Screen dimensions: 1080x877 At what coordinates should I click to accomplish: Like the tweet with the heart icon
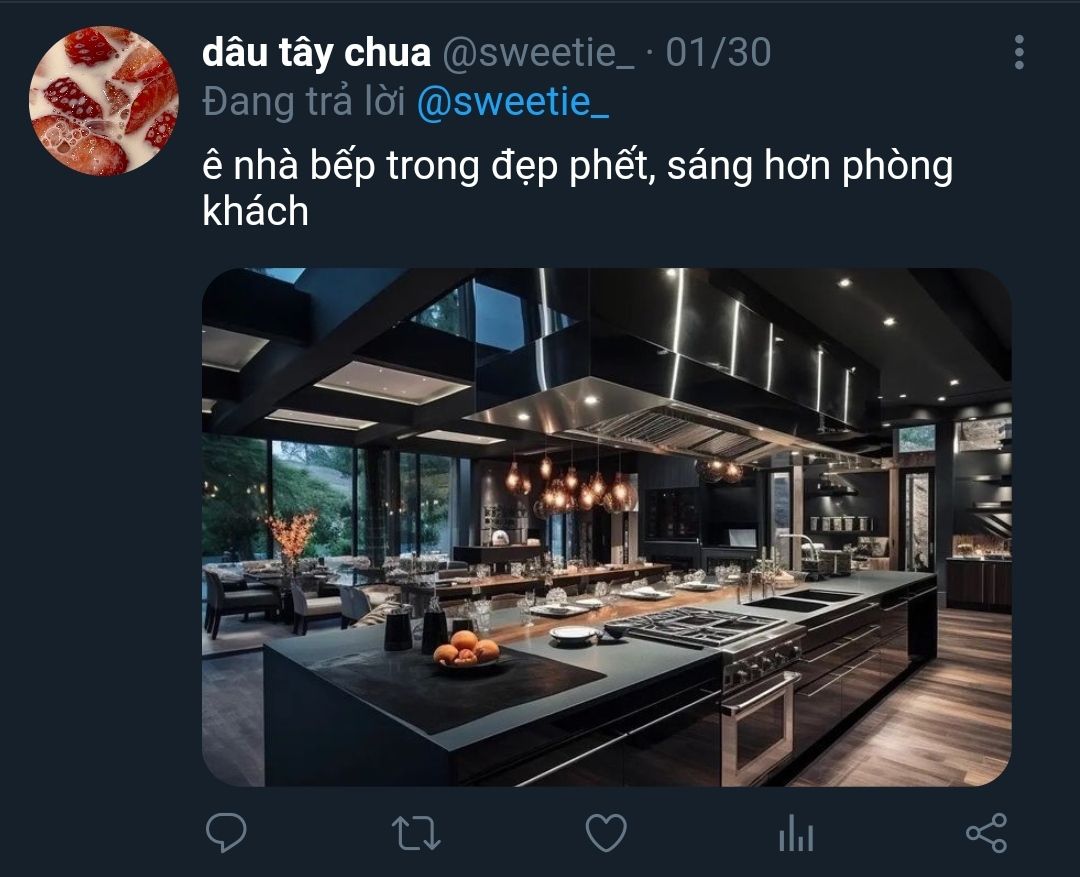(x=606, y=833)
